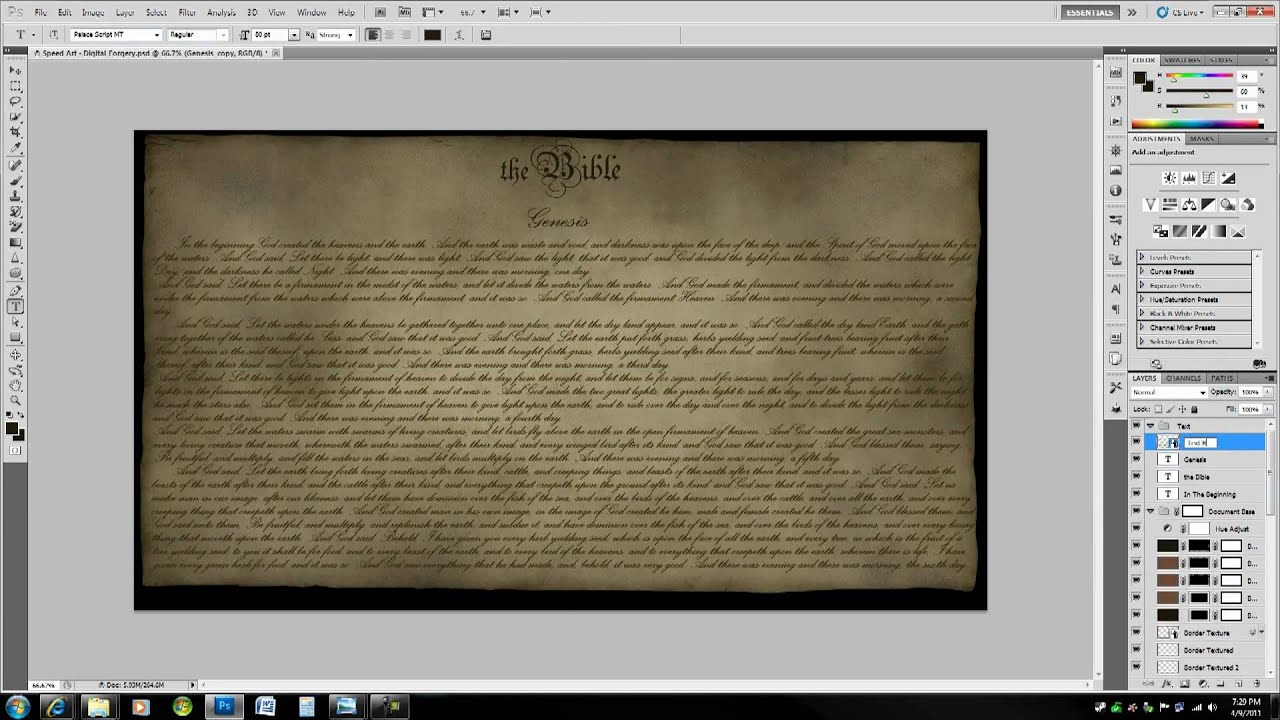Toggle the lock transparent pixels option
The width and height of the screenshot is (1280, 720).
[x=1160, y=409]
